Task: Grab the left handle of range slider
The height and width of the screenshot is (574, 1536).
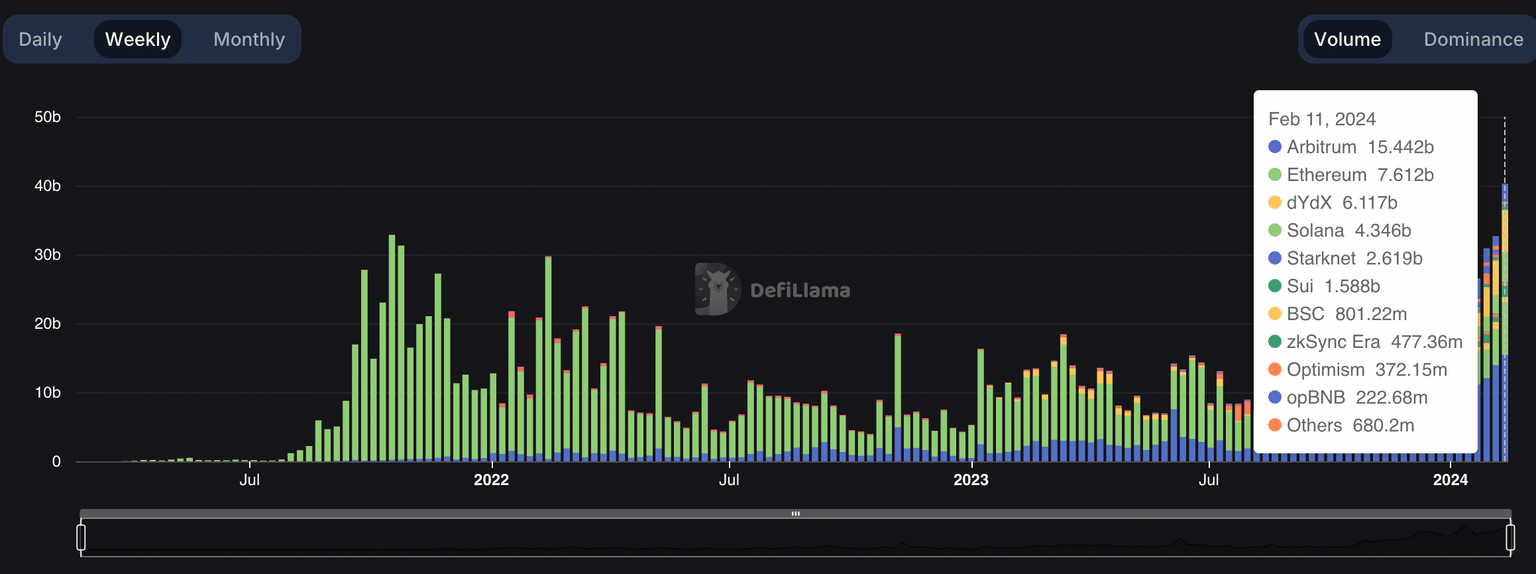Action: tap(81, 537)
